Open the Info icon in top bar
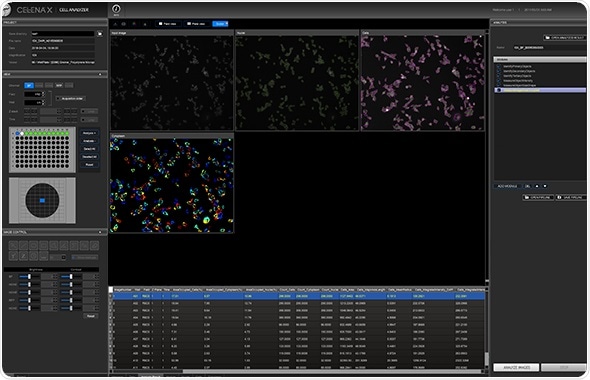The image size is (590, 380). coord(116,9)
